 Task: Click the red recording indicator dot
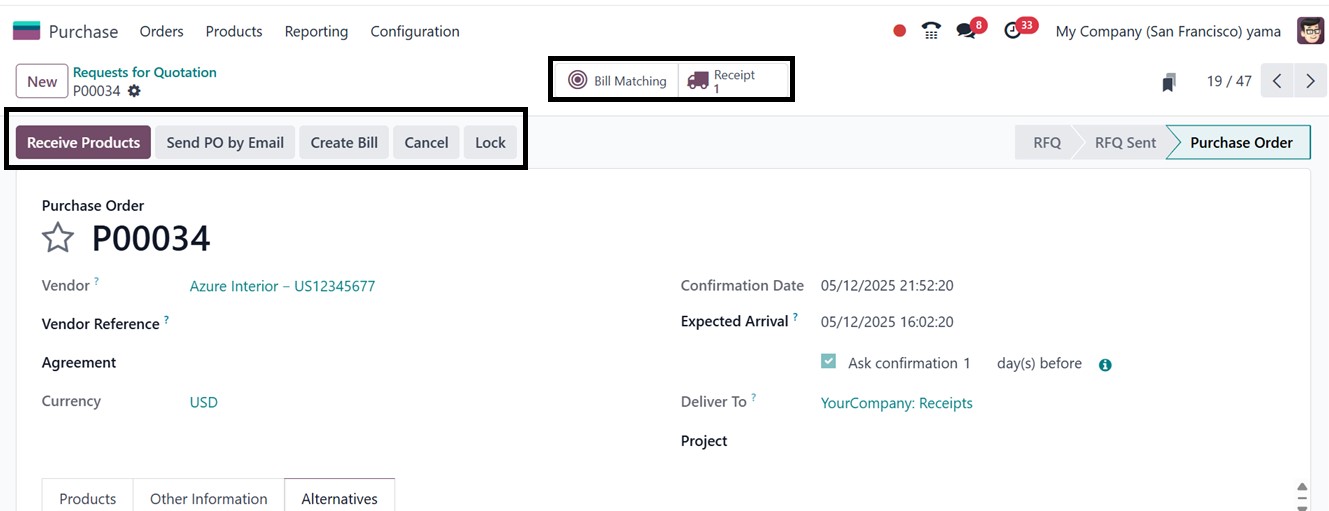[899, 31]
